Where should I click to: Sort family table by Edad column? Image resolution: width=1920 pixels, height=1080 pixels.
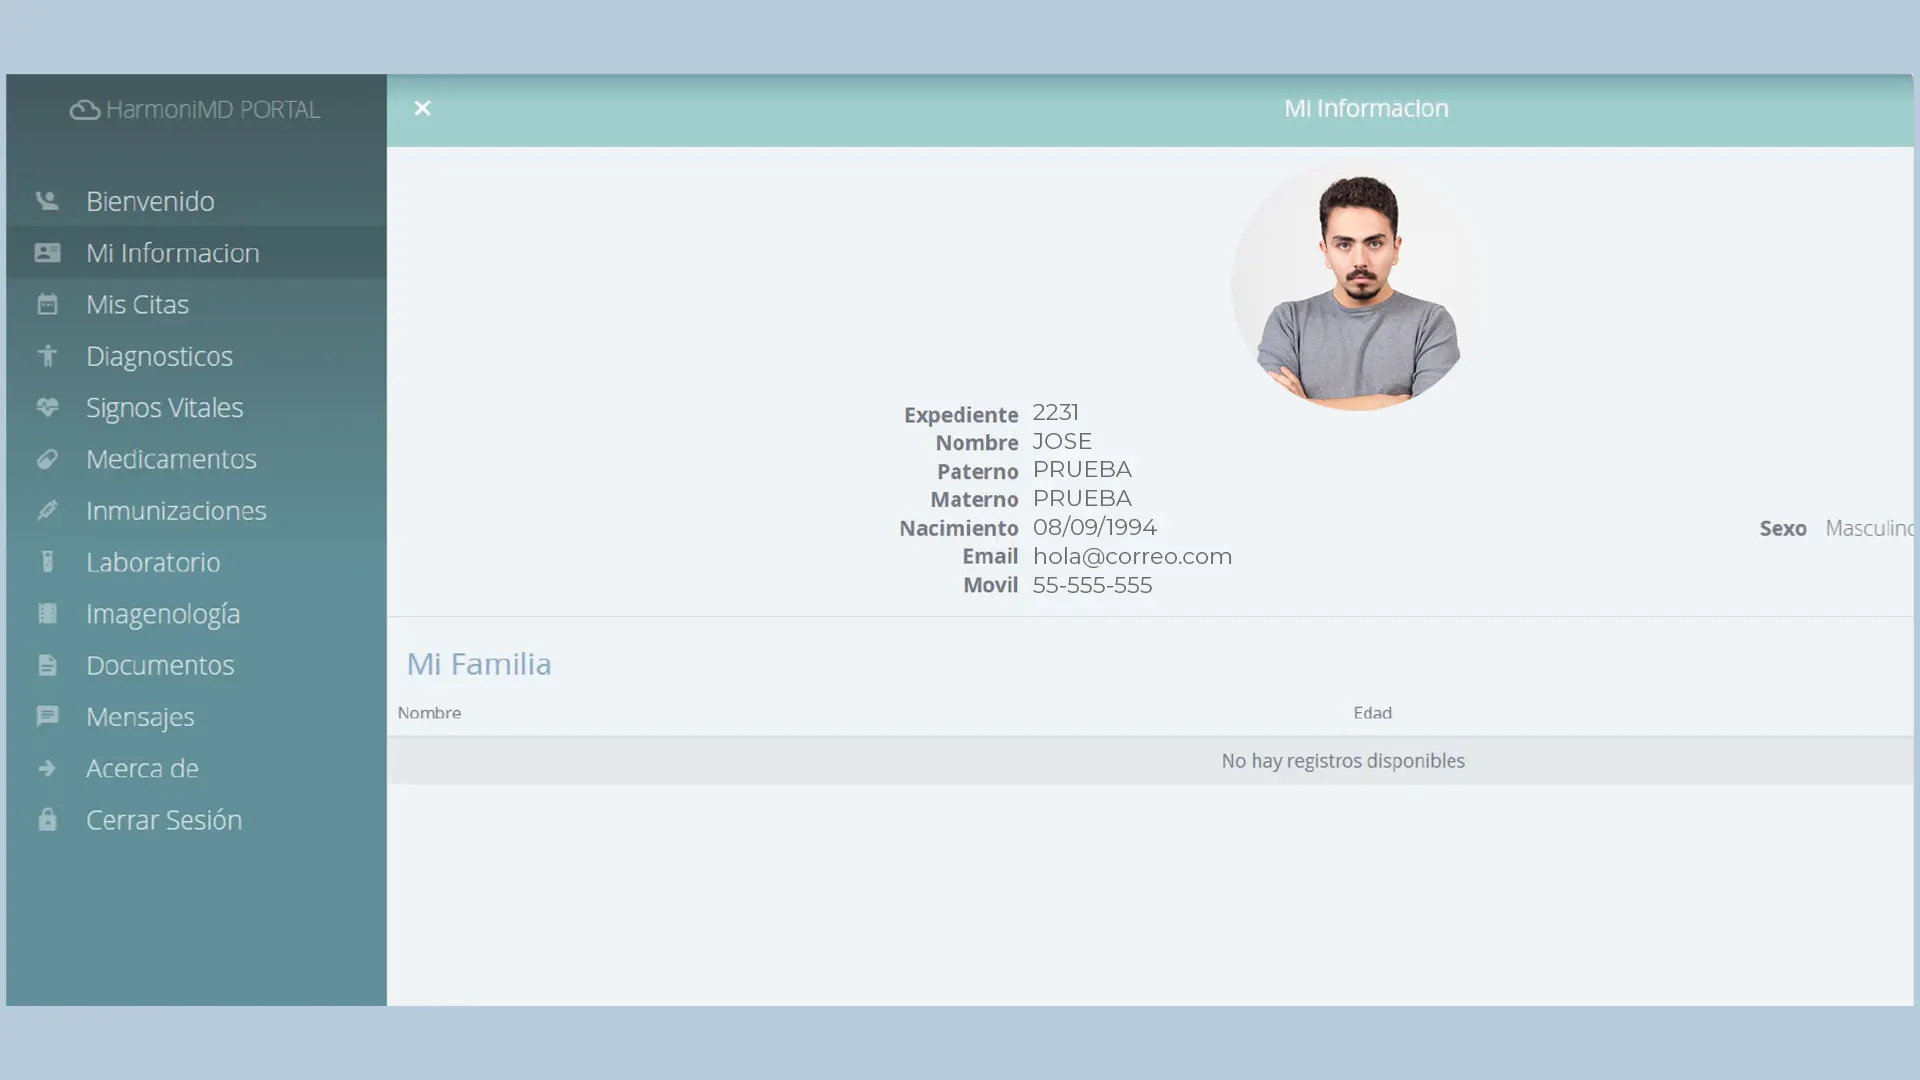pos(1372,713)
